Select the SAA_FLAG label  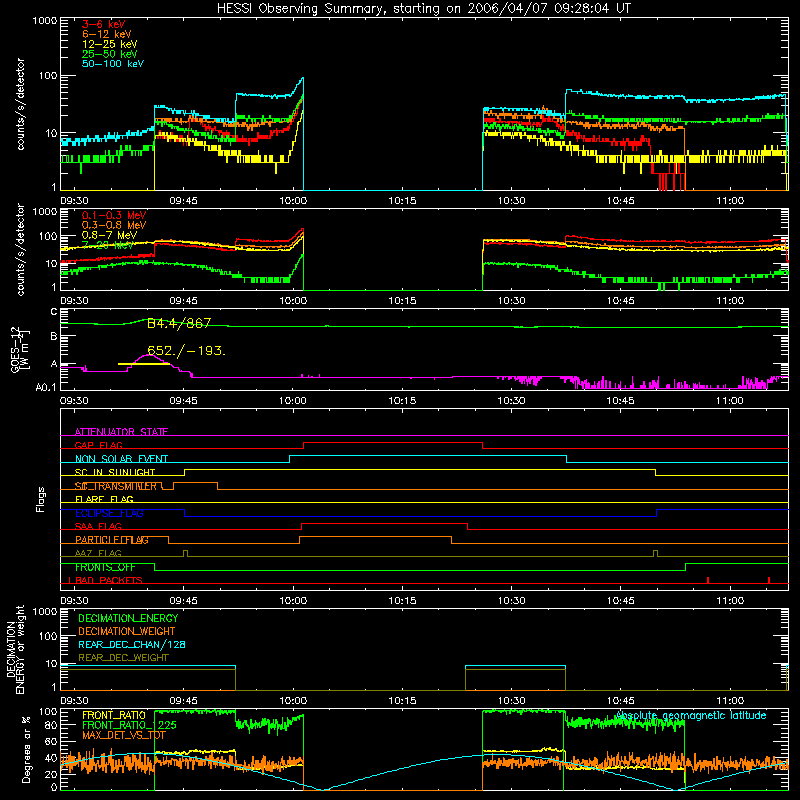click(98, 526)
